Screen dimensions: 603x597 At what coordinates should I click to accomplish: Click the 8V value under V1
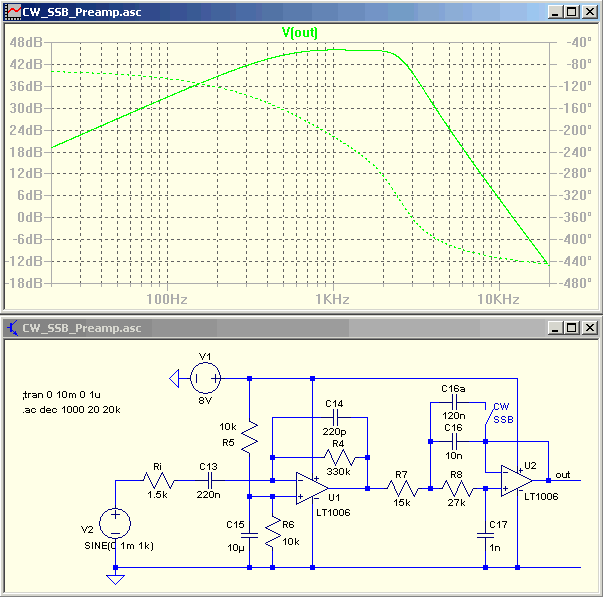tap(205, 401)
